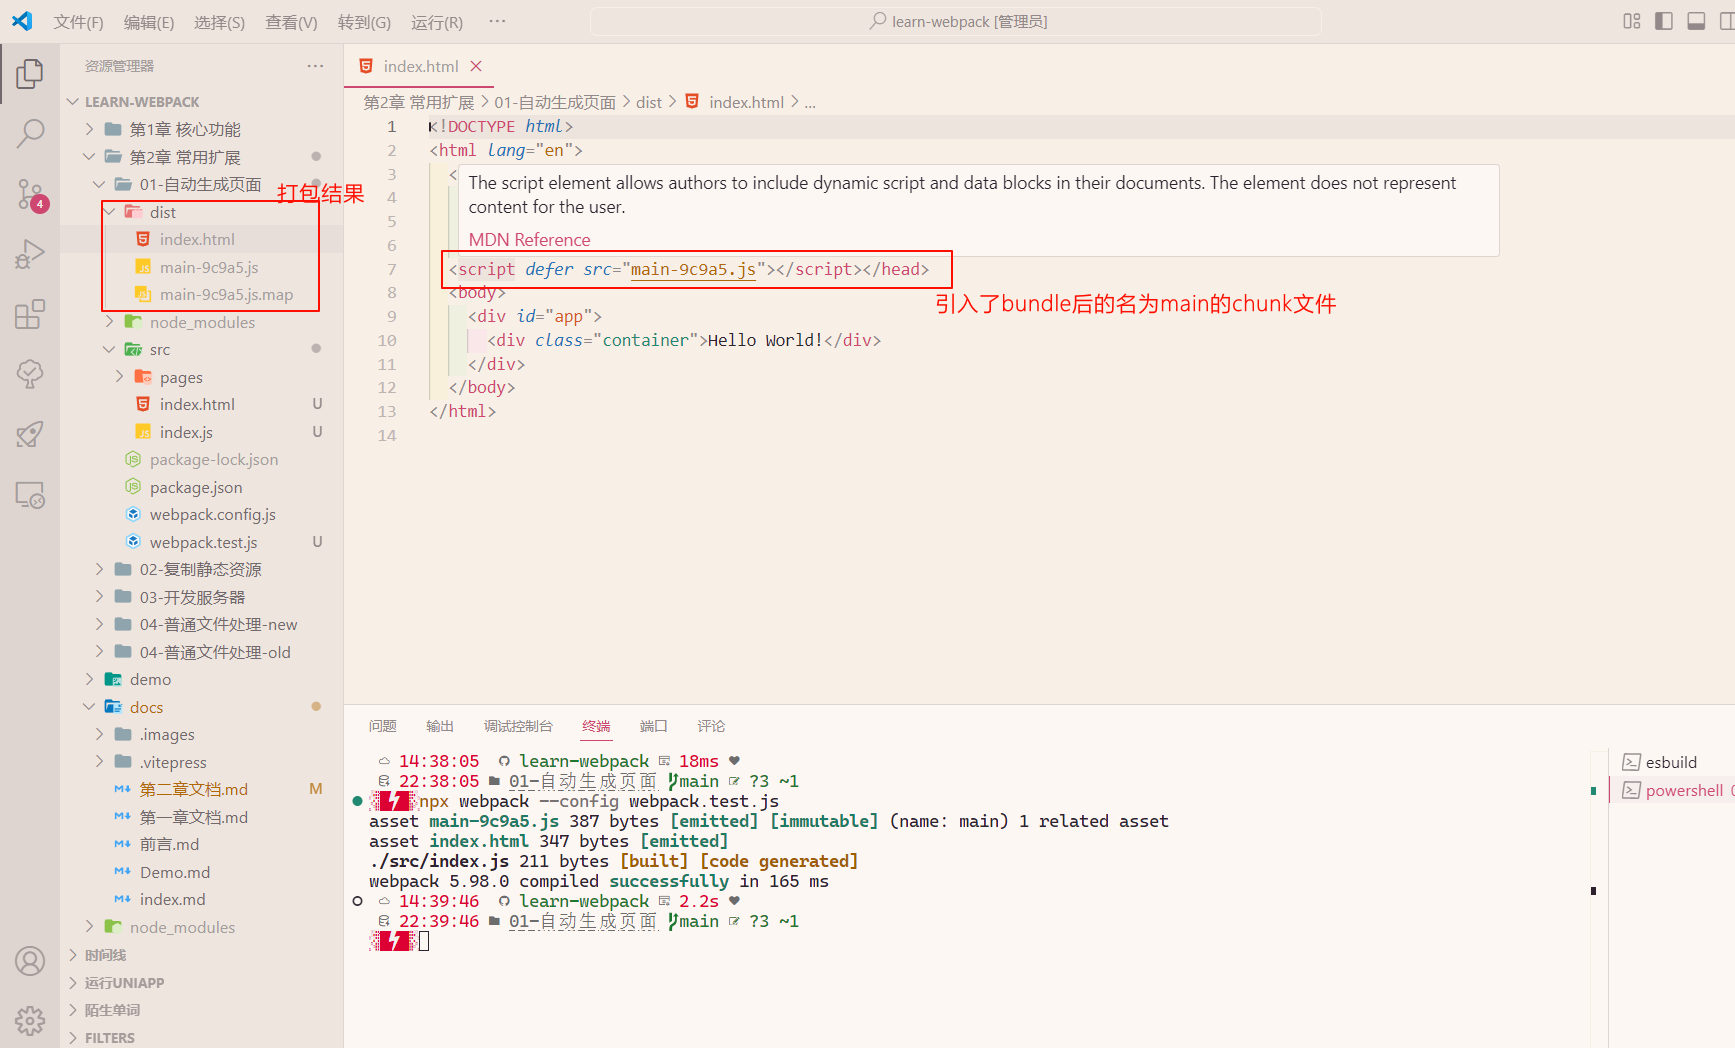Open the 运行(R) menu

pyautogui.click(x=437, y=22)
